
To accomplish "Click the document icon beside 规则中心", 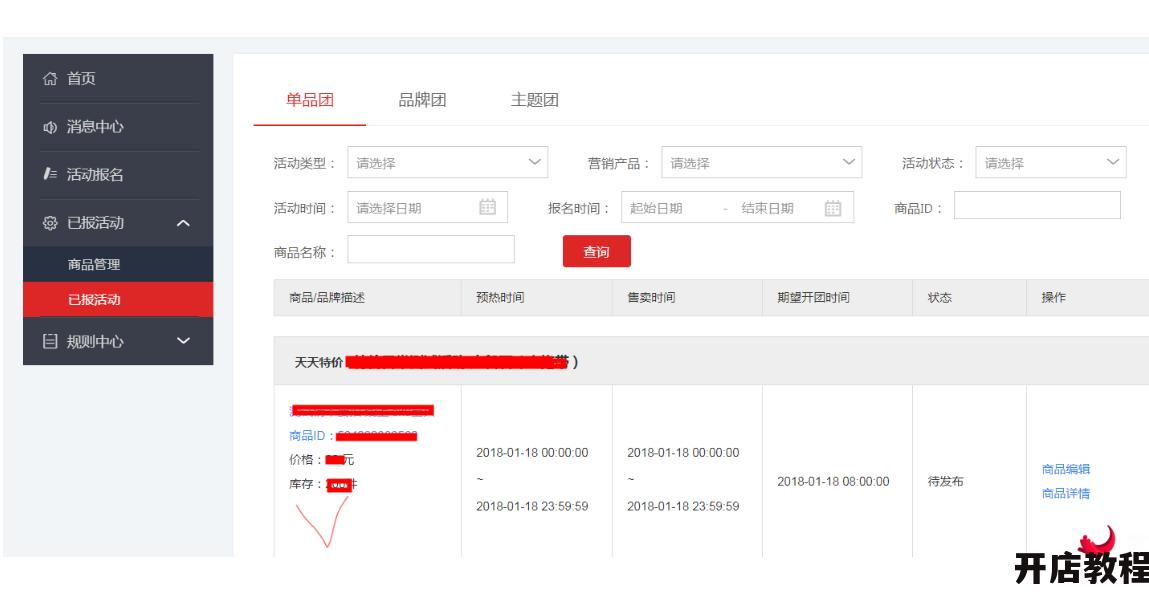I will tap(50, 341).
